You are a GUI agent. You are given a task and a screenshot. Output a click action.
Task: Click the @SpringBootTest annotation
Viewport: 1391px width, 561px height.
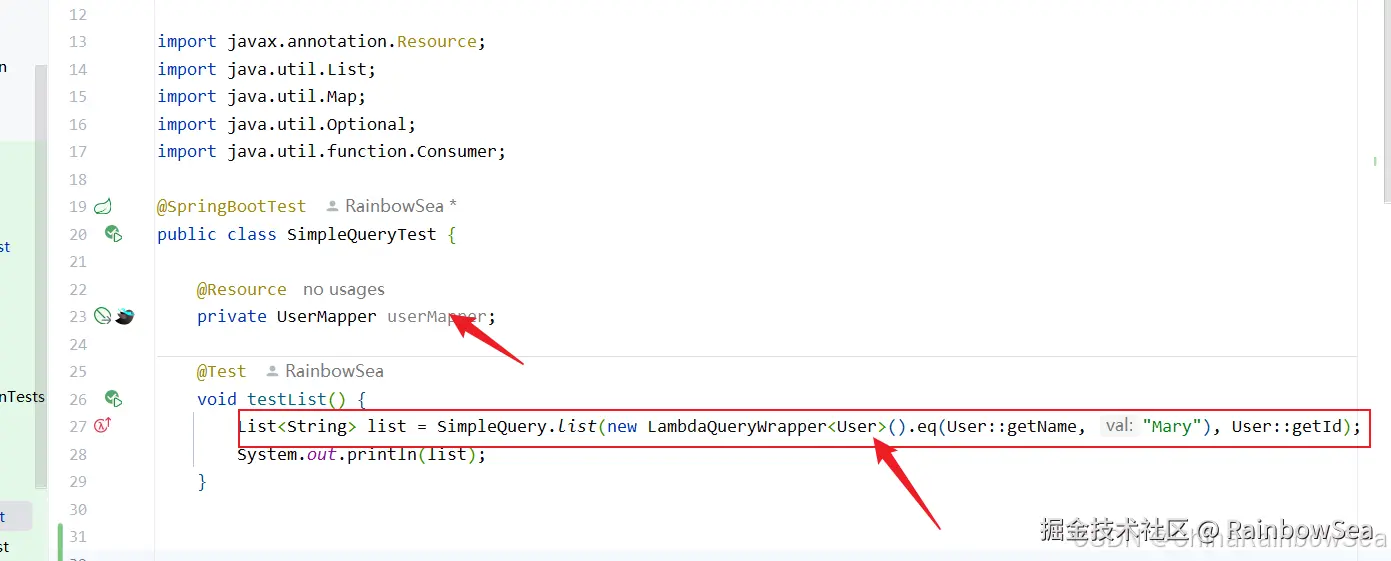[x=231, y=206]
